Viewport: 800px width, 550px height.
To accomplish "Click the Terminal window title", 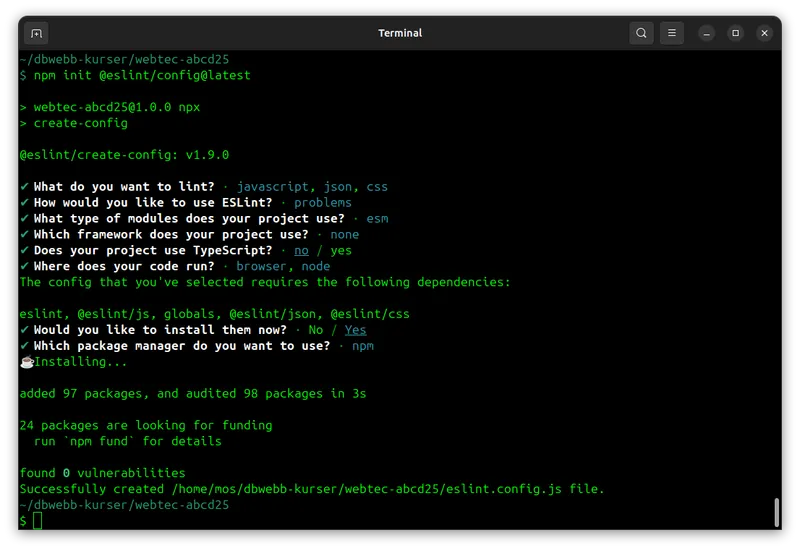I will [400, 33].
